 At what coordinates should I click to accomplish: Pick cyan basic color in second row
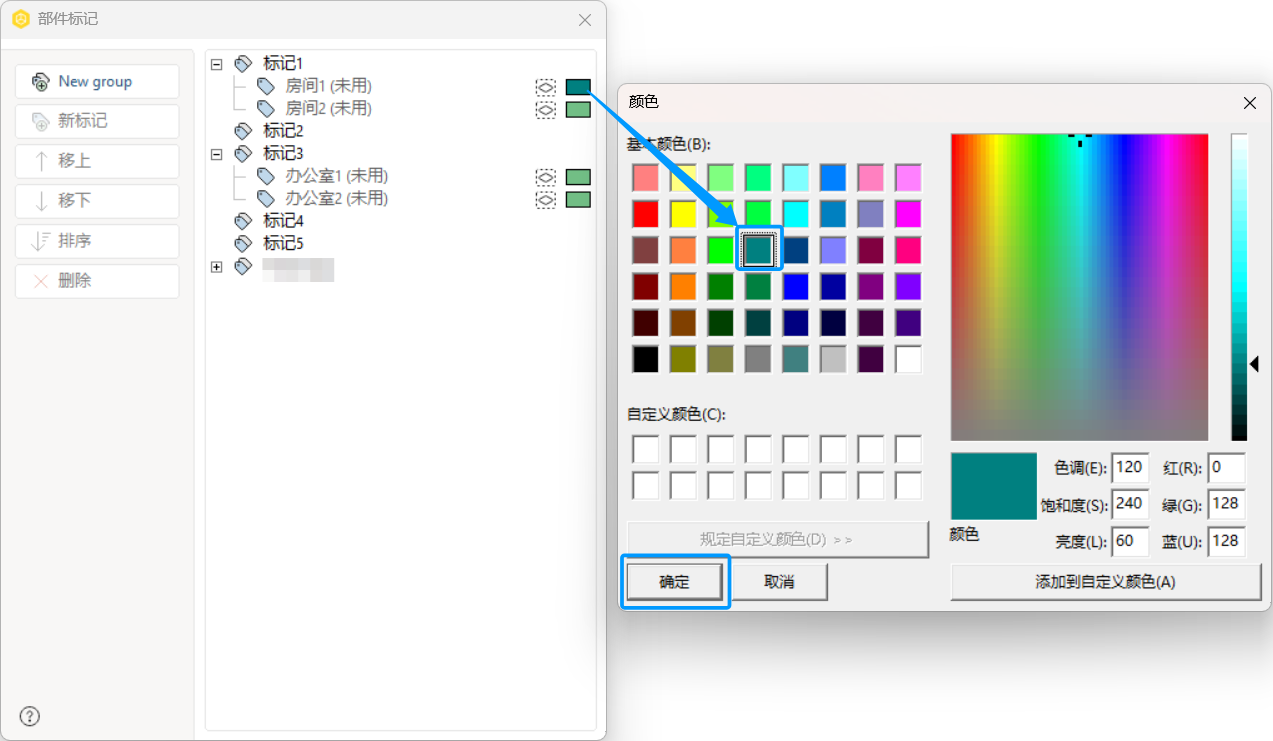click(x=796, y=214)
